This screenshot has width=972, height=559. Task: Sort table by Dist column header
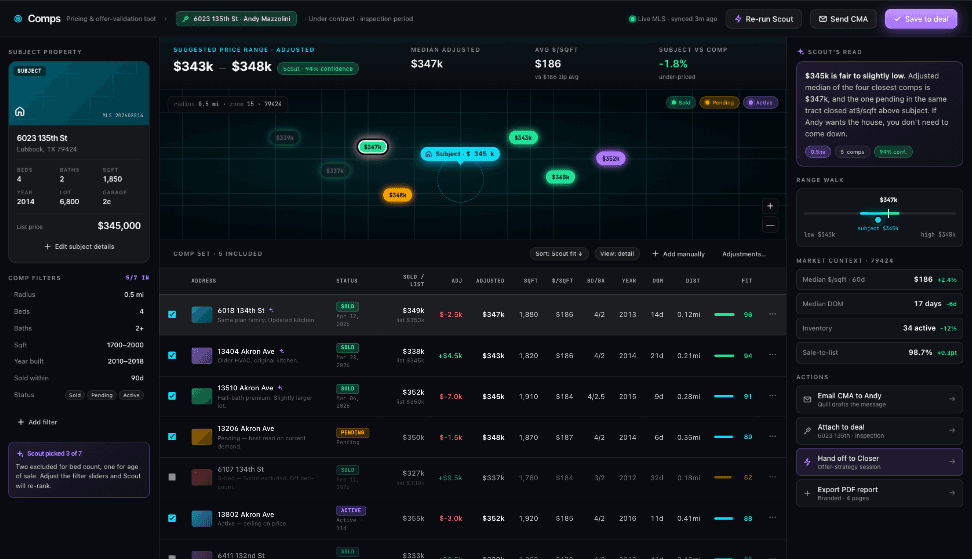pos(692,281)
